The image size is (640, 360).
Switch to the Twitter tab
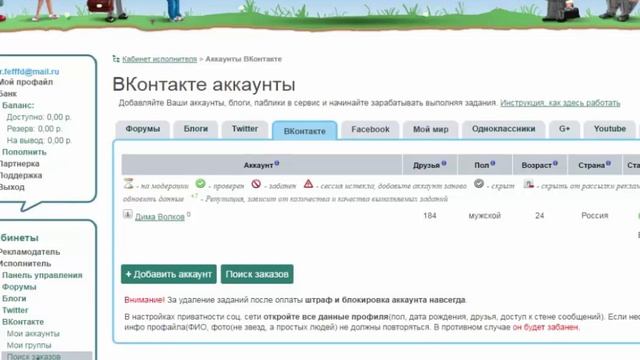(245, 129)
